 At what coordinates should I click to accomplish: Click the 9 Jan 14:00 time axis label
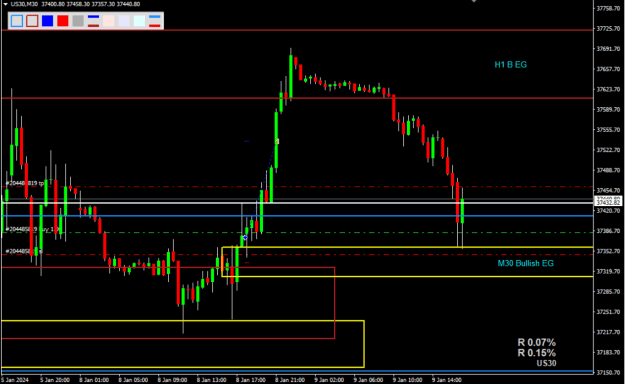[447, 380]
